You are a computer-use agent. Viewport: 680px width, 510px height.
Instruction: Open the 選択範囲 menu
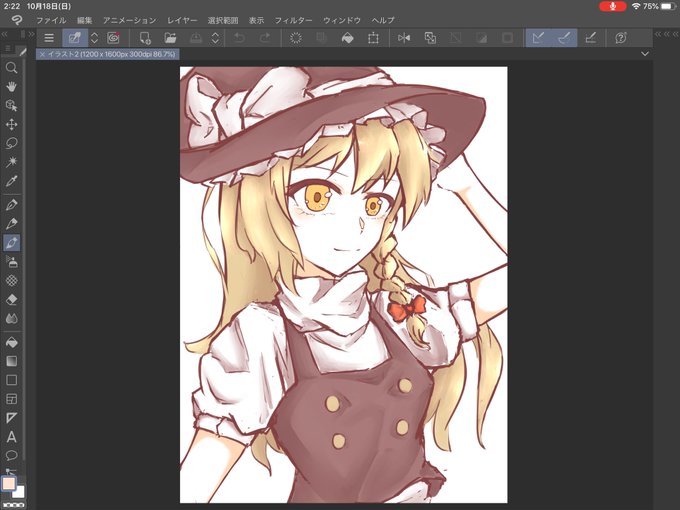point(223,20)
